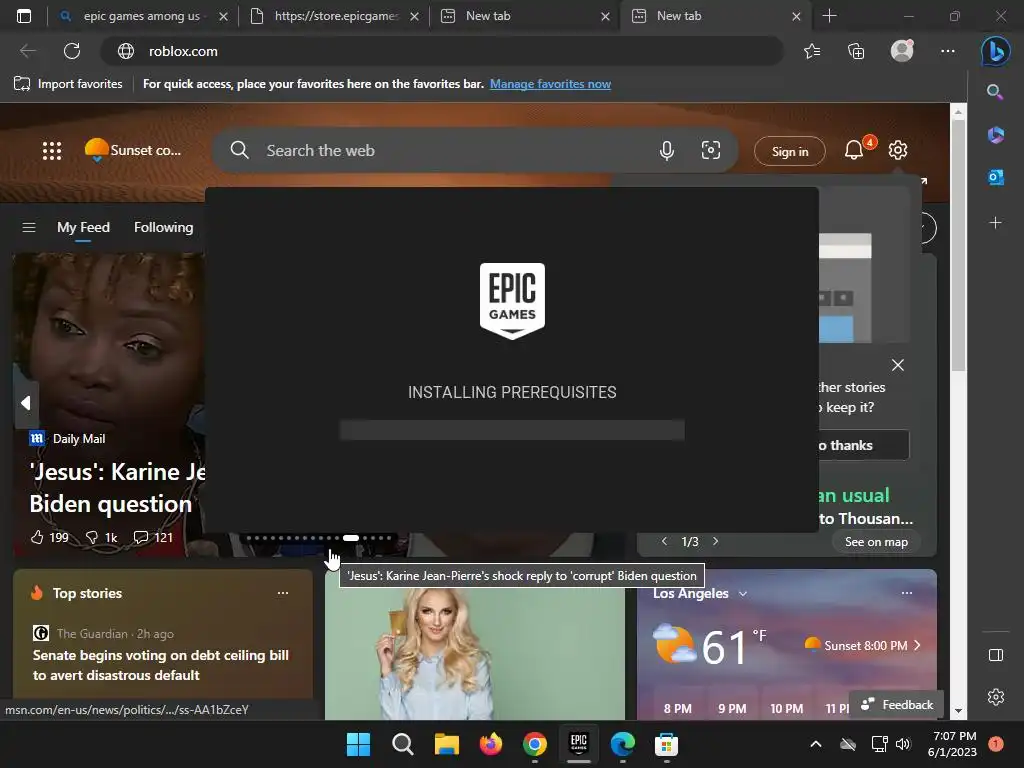Open the MSN app launcher grid
Image resolution: width=1024 pixels, height=768 pixels.
click(x=52, y=151)
